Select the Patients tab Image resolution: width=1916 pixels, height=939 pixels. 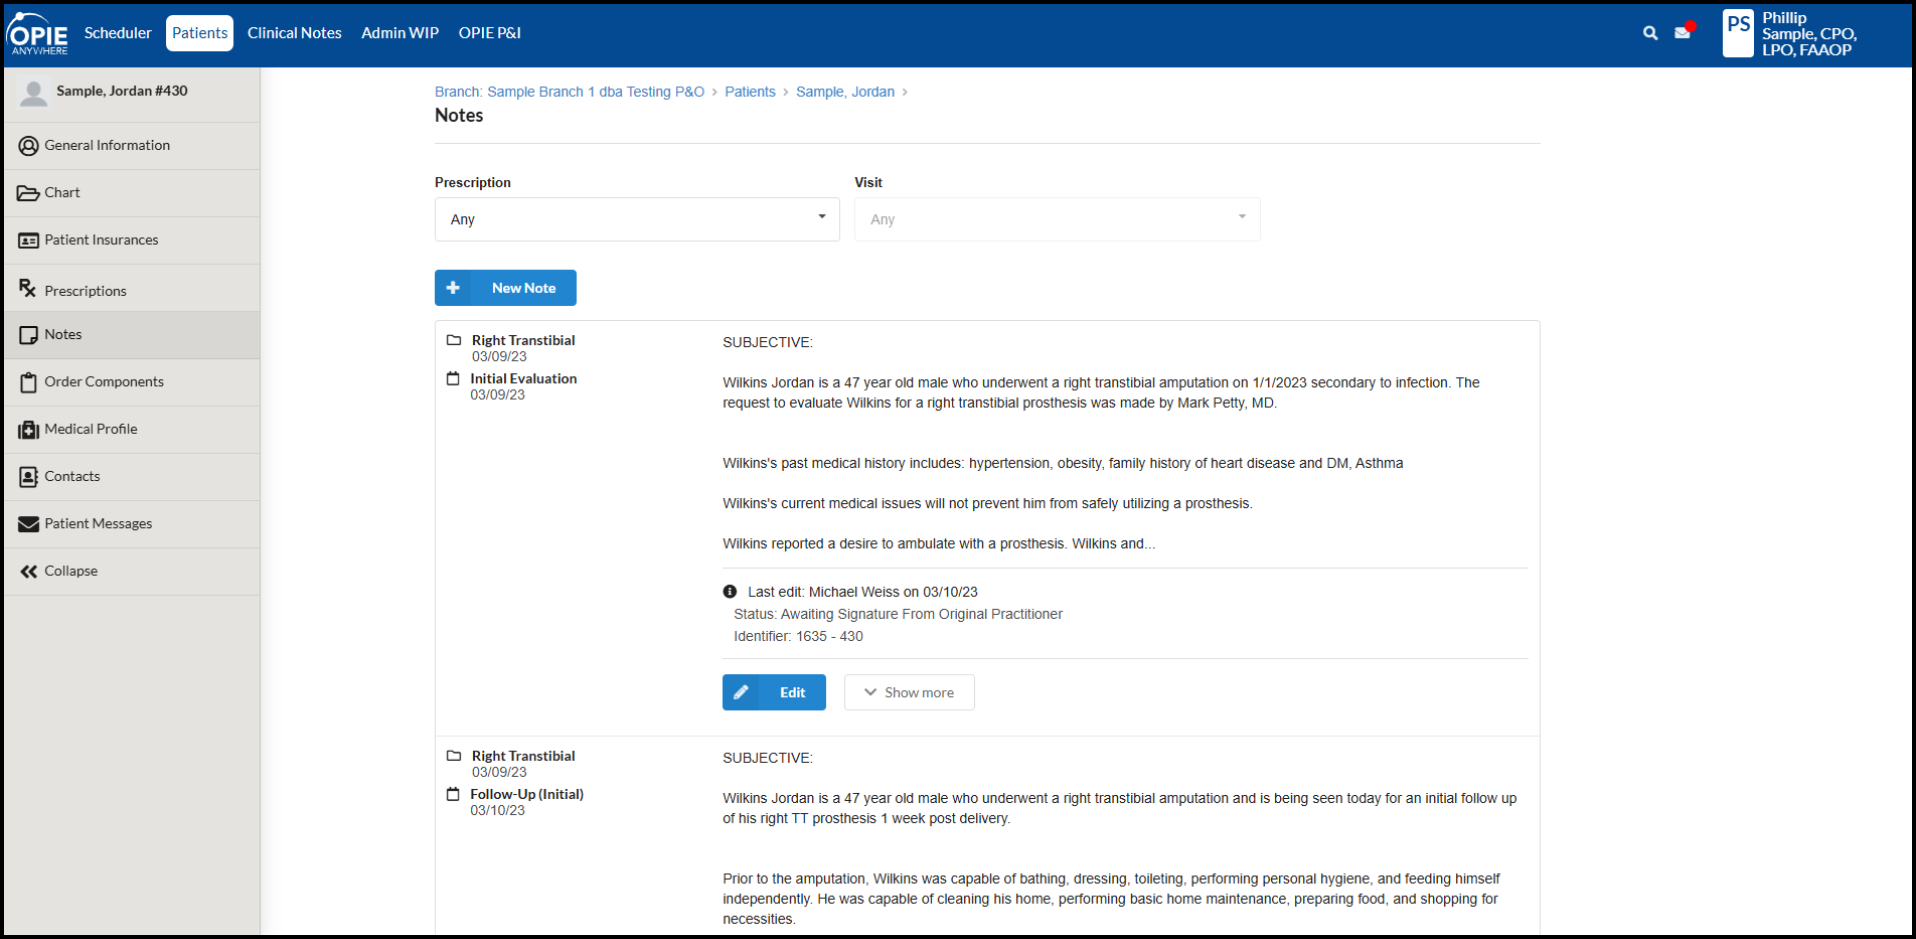[200, 33]
